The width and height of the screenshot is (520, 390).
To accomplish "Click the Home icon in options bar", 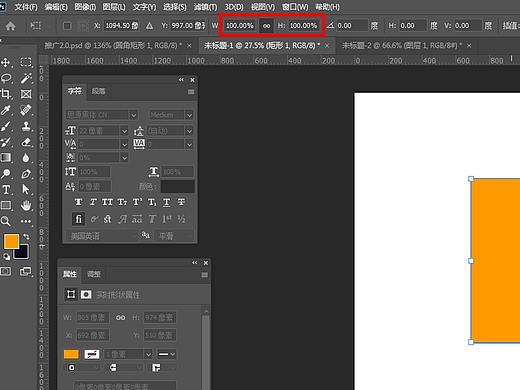I will pyautogui.click(x=10, y=26).
